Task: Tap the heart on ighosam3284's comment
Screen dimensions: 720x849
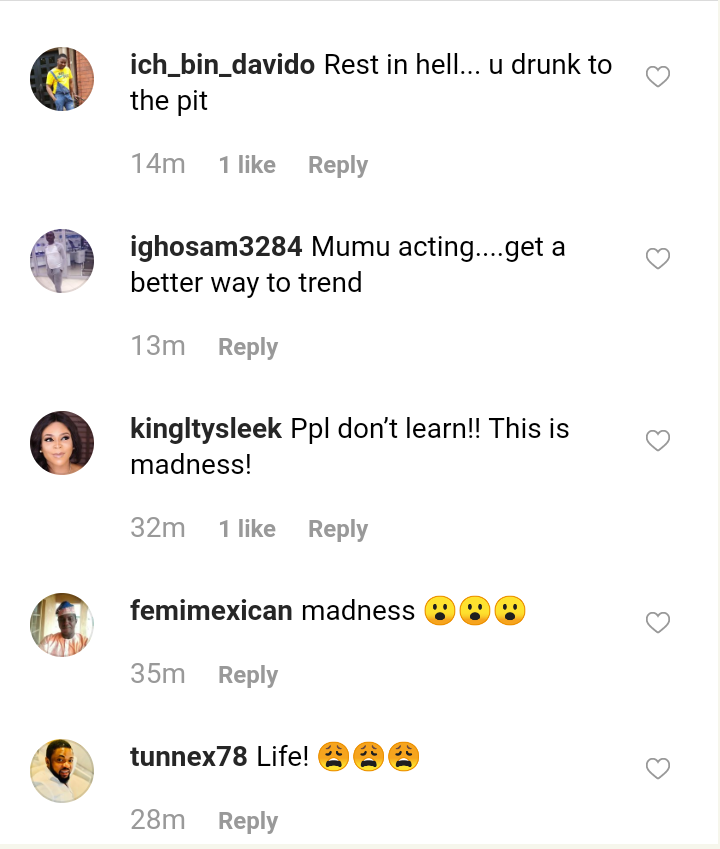Action: tap(657, 259)
